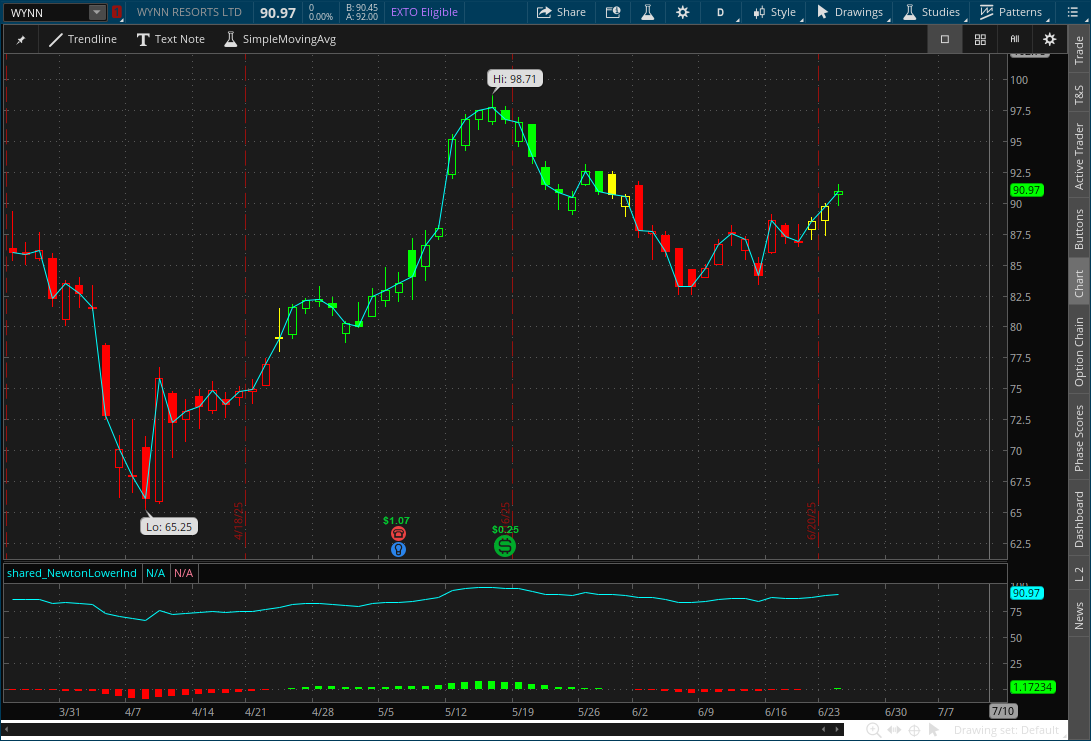Click the zoom magnifier icon at bottom
This screenshot has height=741, width=1091.
click(x=873, y=730)
